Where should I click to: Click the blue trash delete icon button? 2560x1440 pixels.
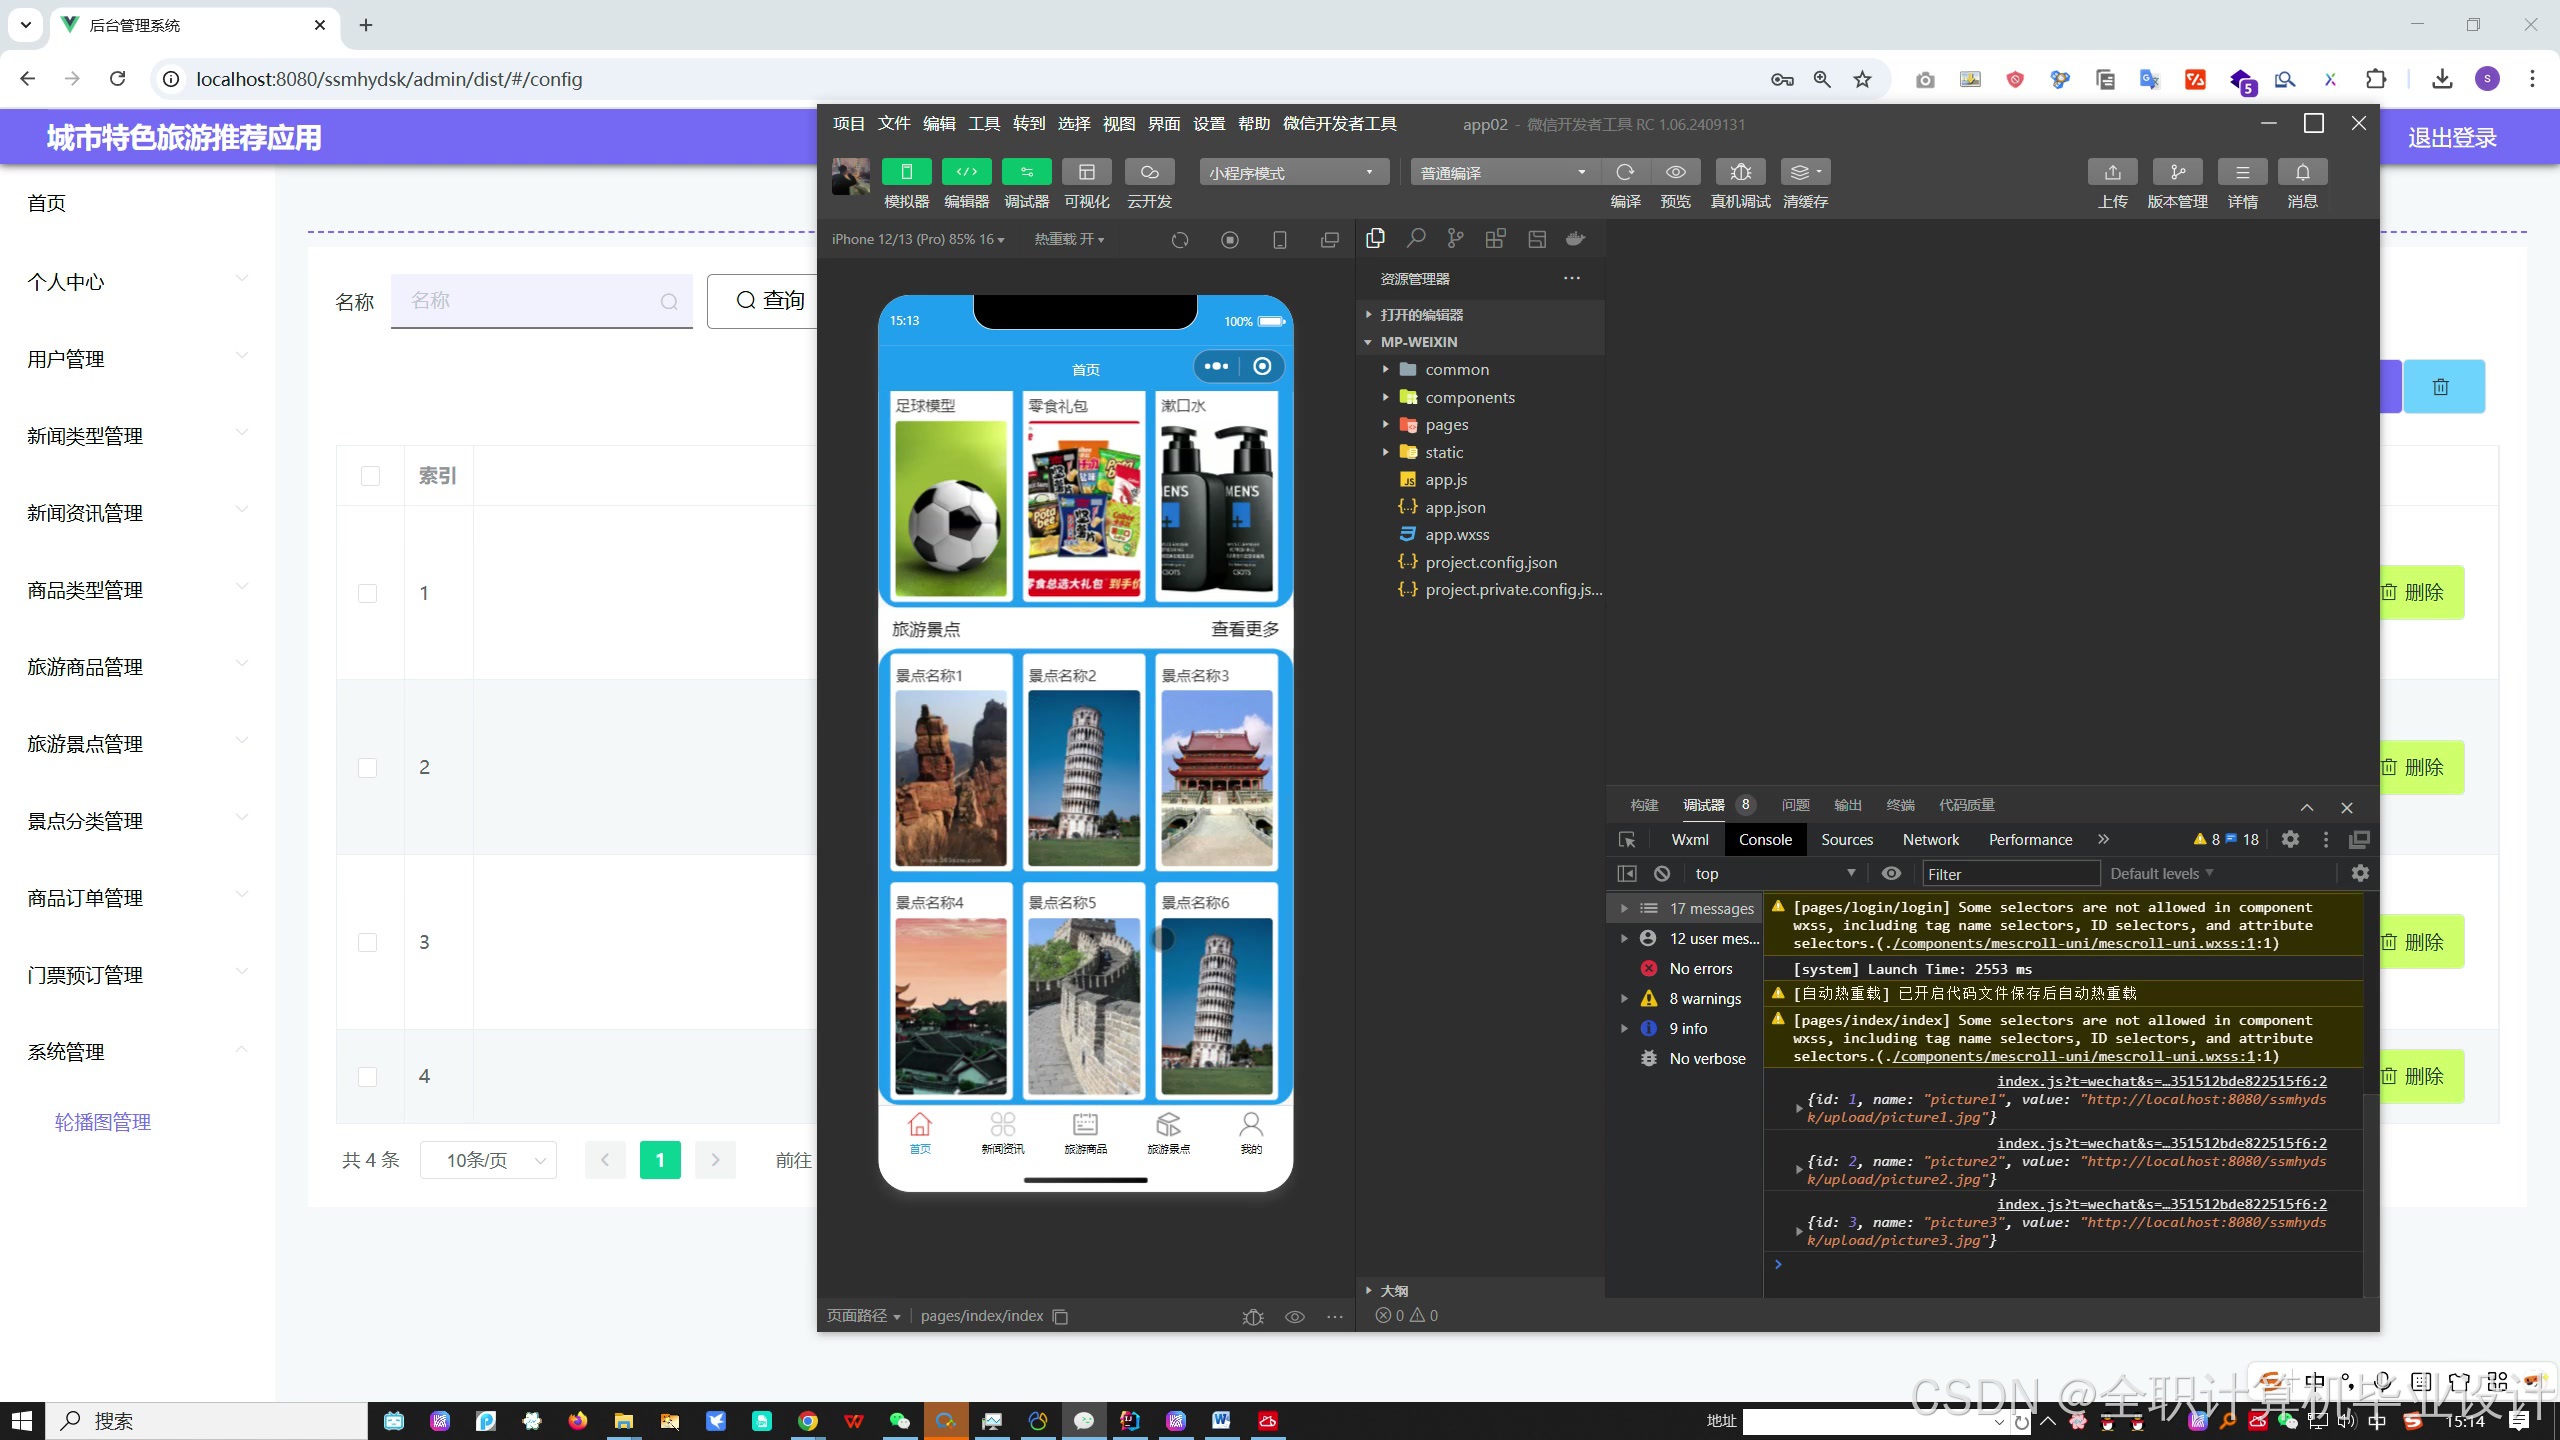point(2443,387)
